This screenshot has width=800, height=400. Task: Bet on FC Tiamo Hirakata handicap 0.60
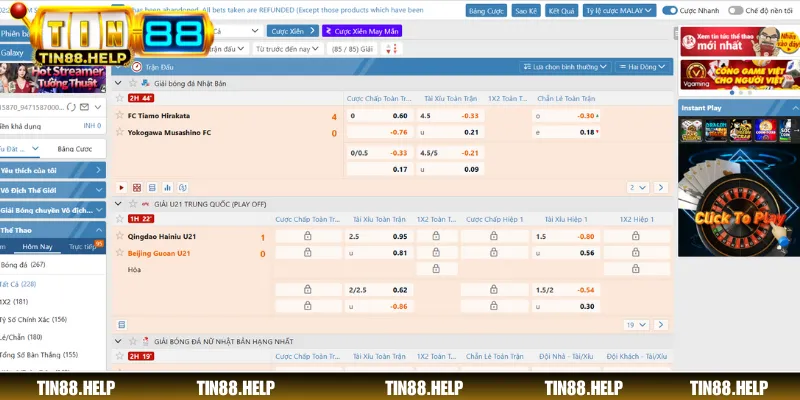point(380,116)
